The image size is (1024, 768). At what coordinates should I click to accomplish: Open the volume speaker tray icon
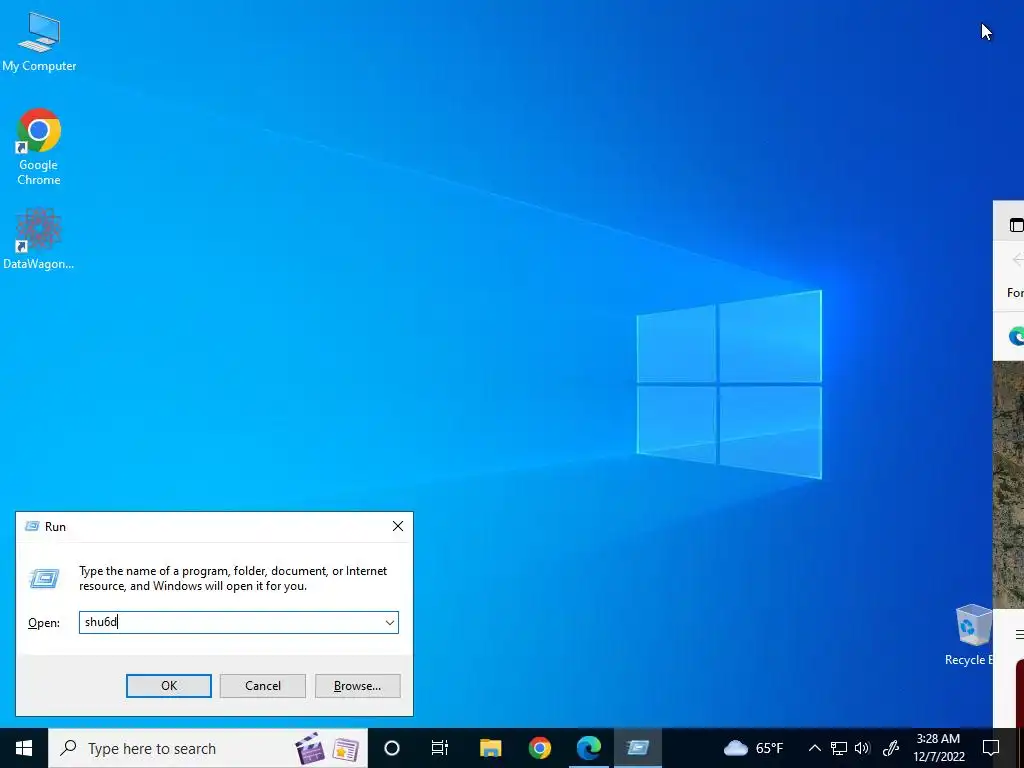(862, 748)
